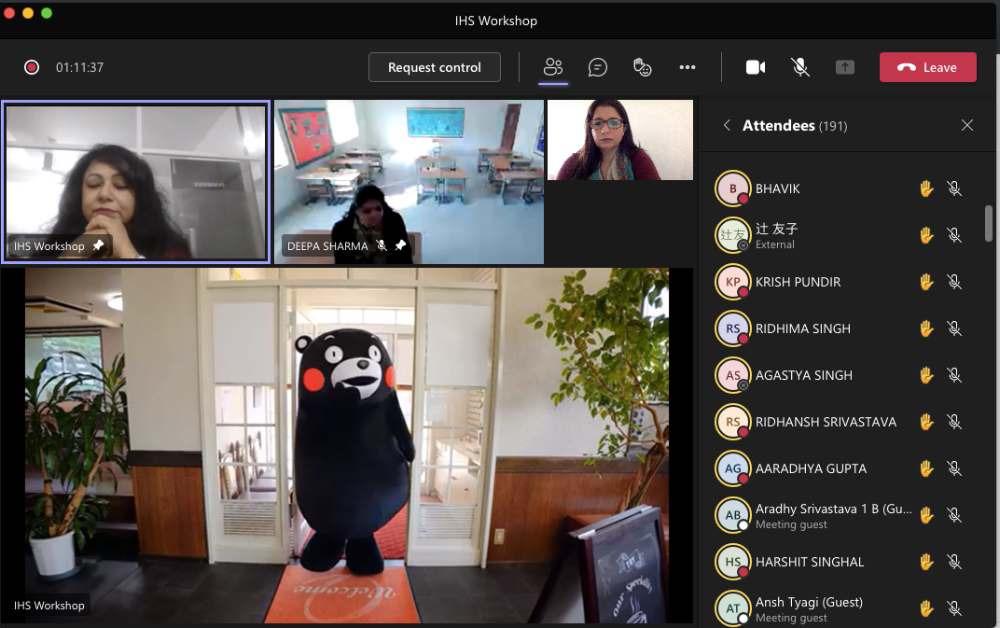Click RIDHANSH SRIVASTAVA's raised hand icon
The width and height of the screenshot is (1000, 628).
[x=926, y=421]
